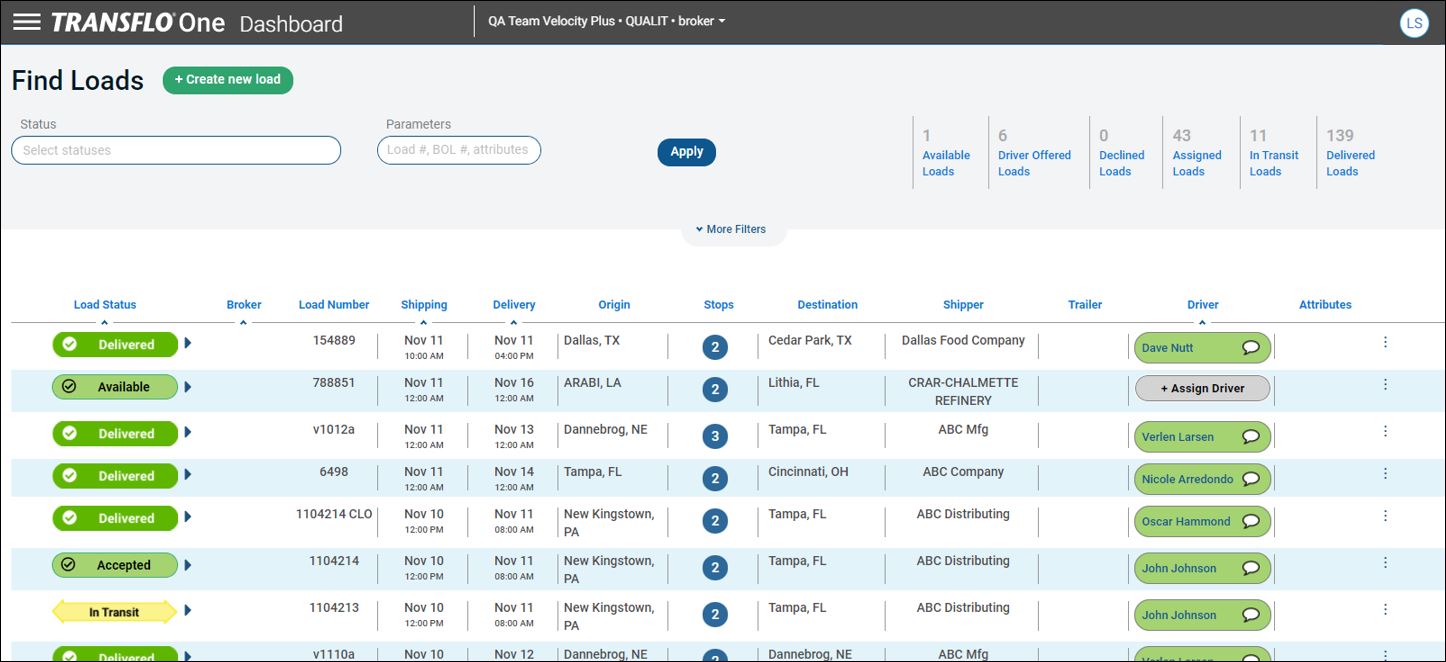1446x662 pixels.
Task: Sort table by Load Number column
Action: click(334, 305)
